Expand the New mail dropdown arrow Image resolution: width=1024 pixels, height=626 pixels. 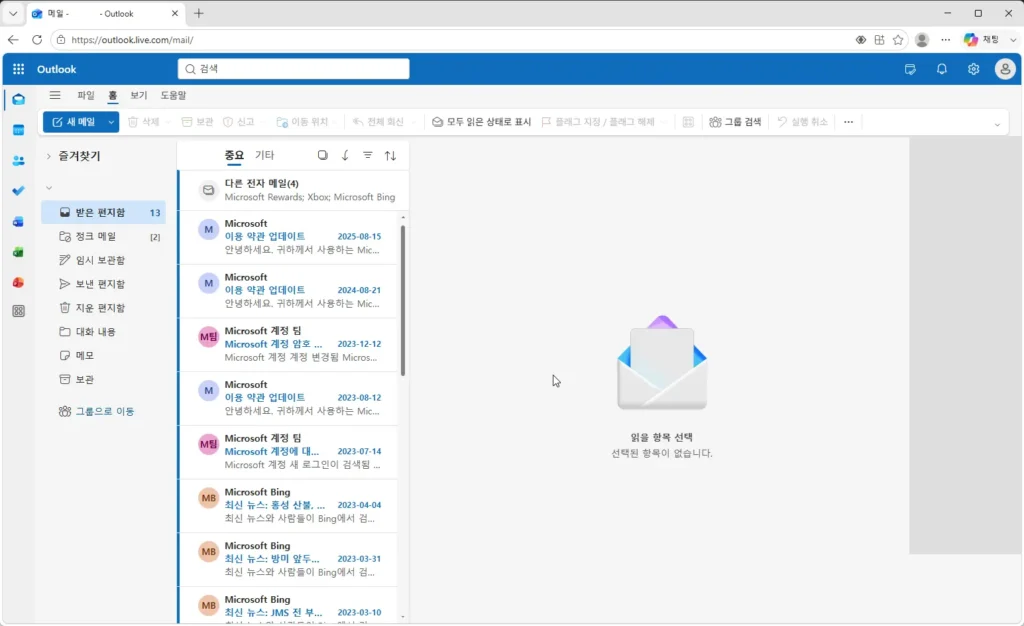pyautogui.click(x=111, y=122)
